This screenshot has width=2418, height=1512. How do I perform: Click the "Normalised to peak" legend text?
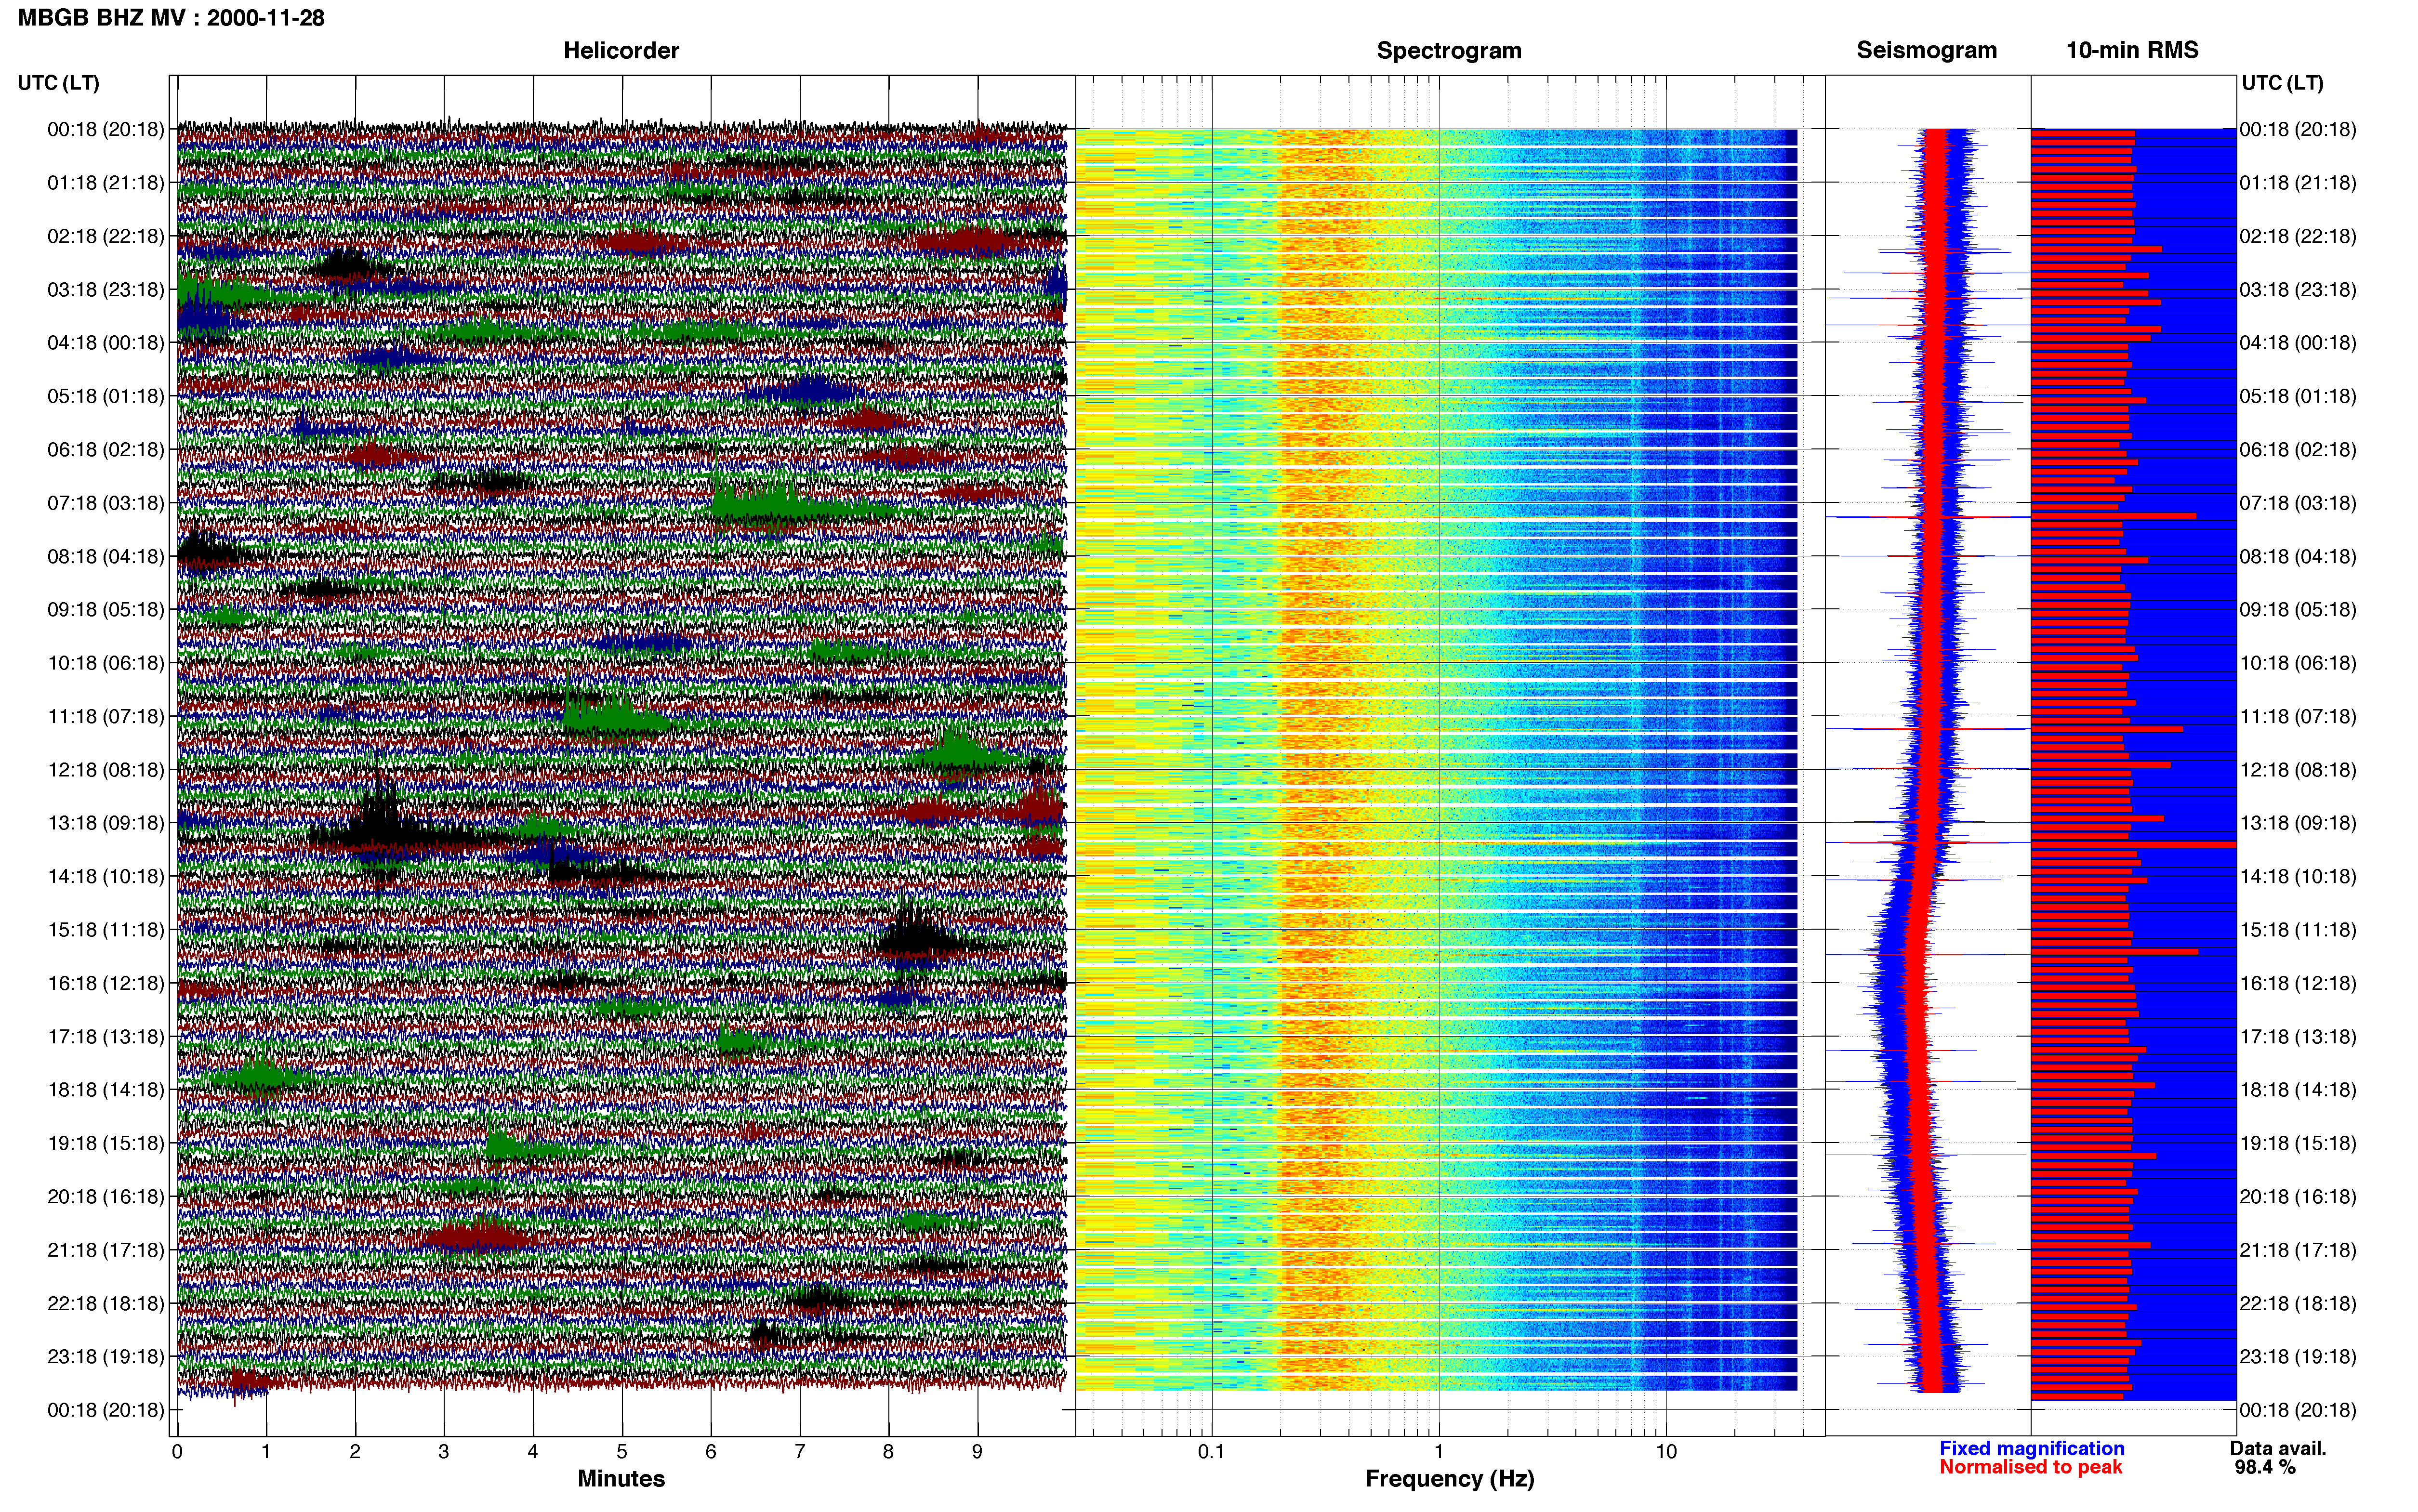click(x=2030, y=1467)
